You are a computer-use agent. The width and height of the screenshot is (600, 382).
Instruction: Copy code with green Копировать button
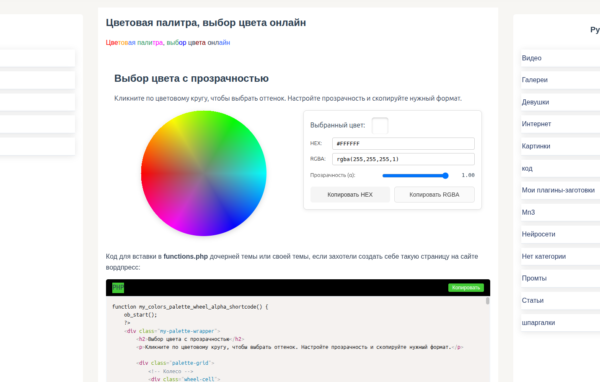click(466, 287)
